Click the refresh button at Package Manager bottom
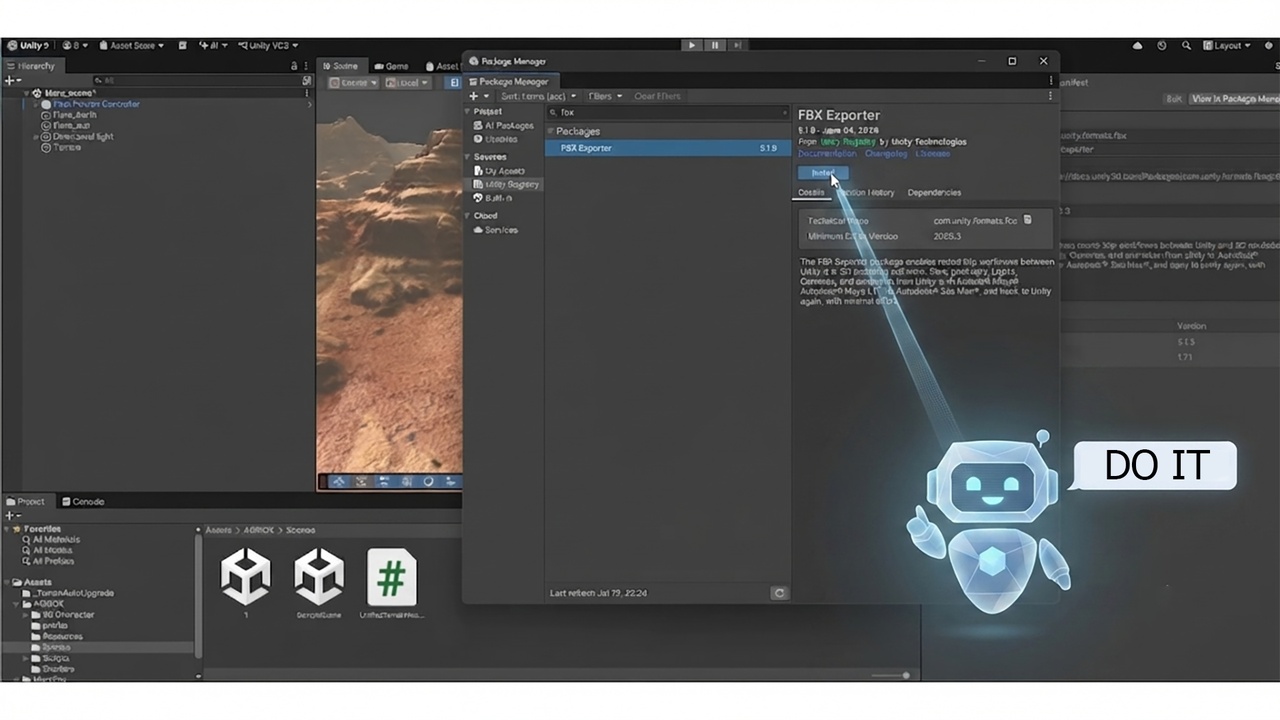Image resolution: width=1280 pixels, height=720 pixels. tap(780, 593)
